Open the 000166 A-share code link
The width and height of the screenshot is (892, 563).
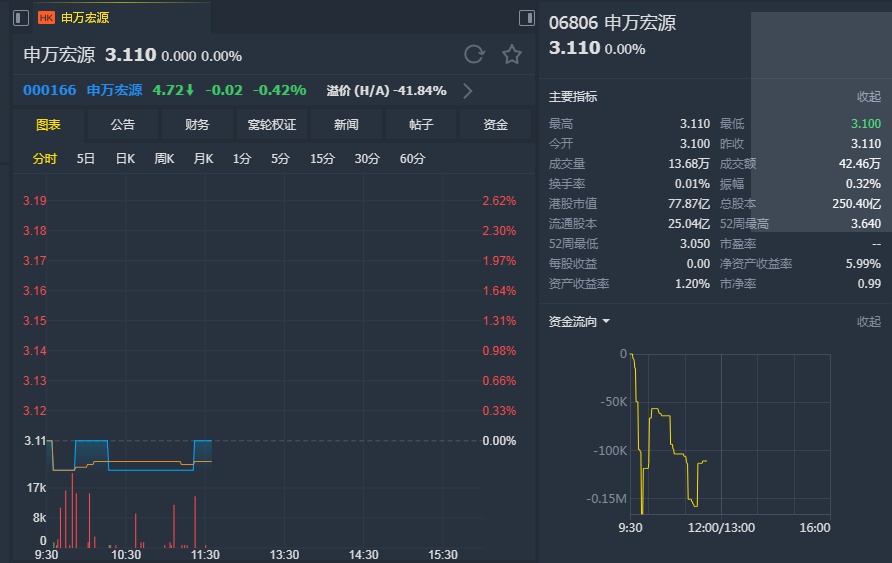[x=49, y=90]
